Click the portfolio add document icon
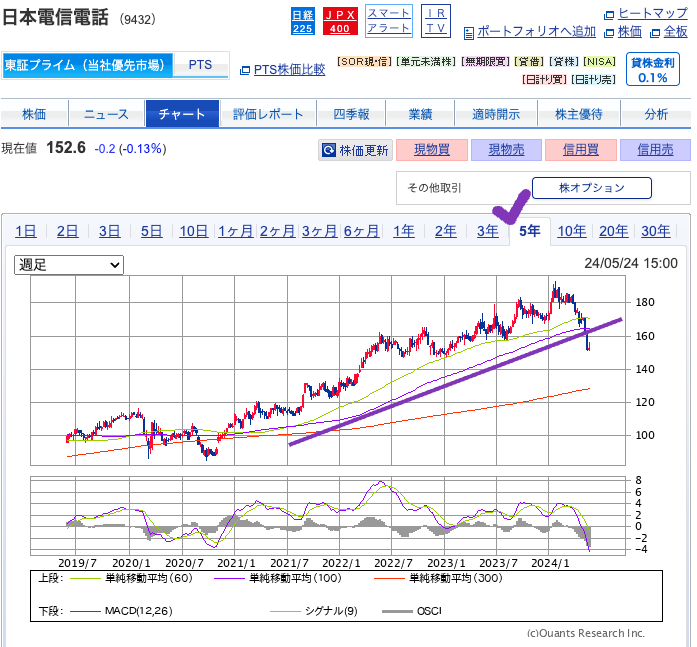 coord(468,33)
